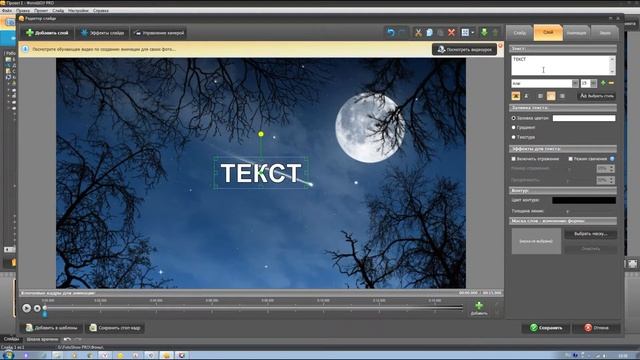
Task: Open Файл menu in main window
Action: (x=7, y=11)
